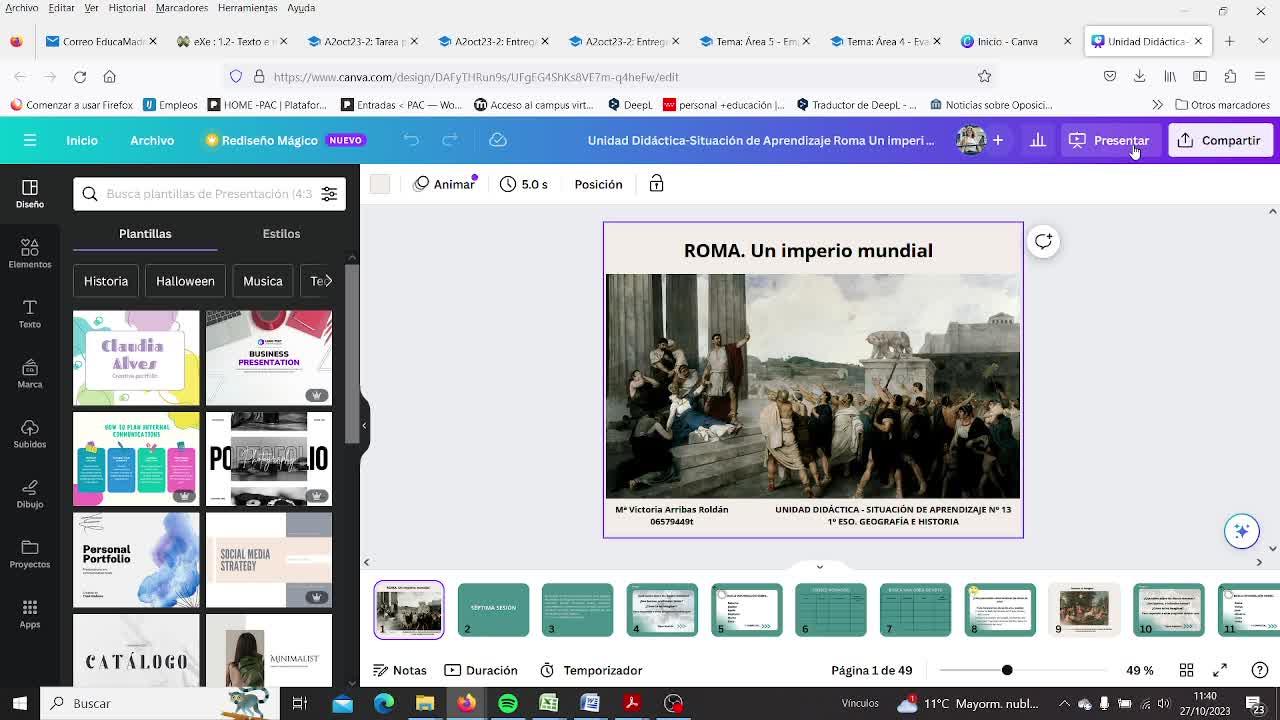This screenshot has height=720, width=1280.
Task: Expand hidden bookmarks overflow chevron
Action: coord(1157,105)
